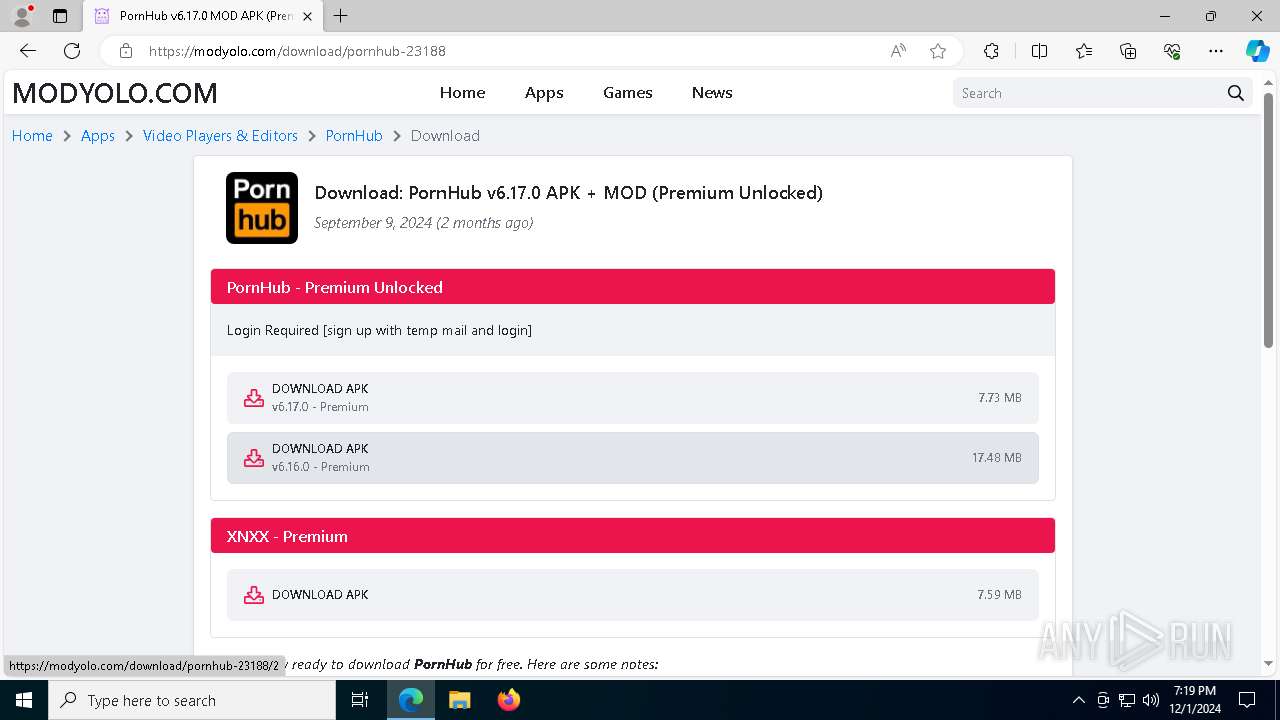Click the PornHub - Premium Unlocked header

pos(633,287)
